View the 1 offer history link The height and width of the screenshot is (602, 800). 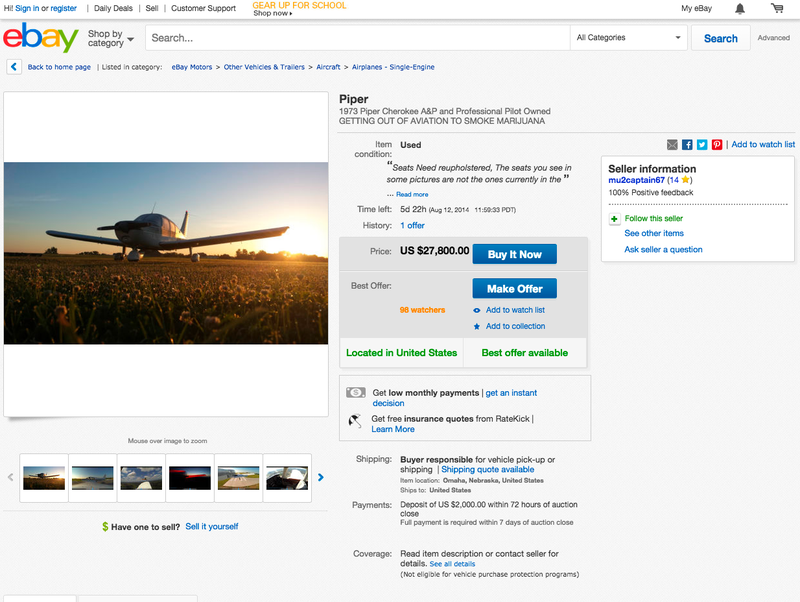click(412, 225)
